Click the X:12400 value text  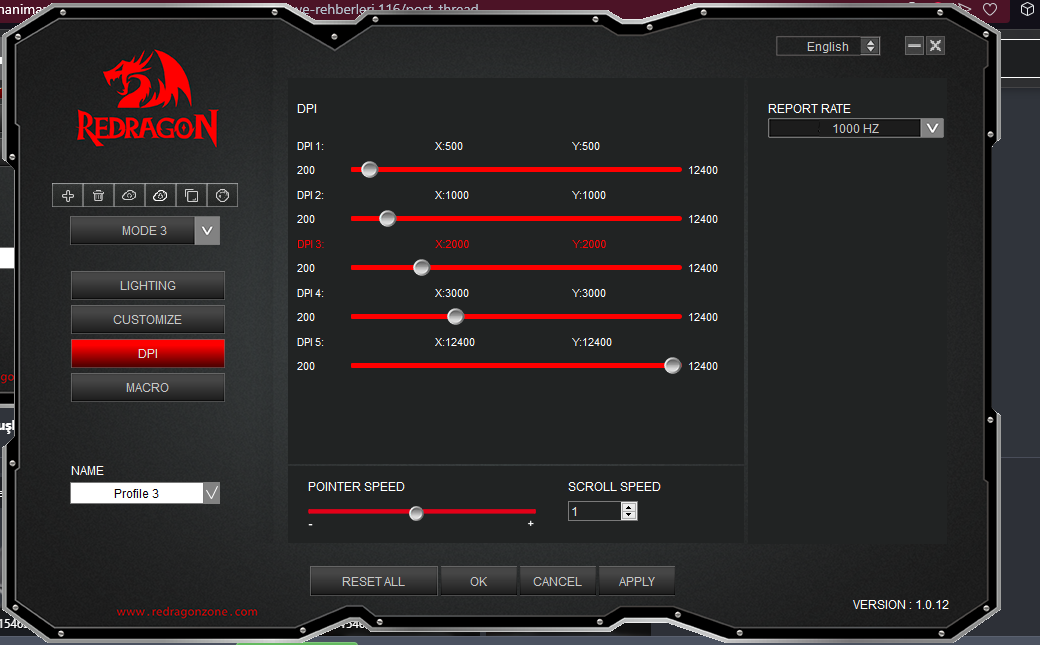point(455,342)
